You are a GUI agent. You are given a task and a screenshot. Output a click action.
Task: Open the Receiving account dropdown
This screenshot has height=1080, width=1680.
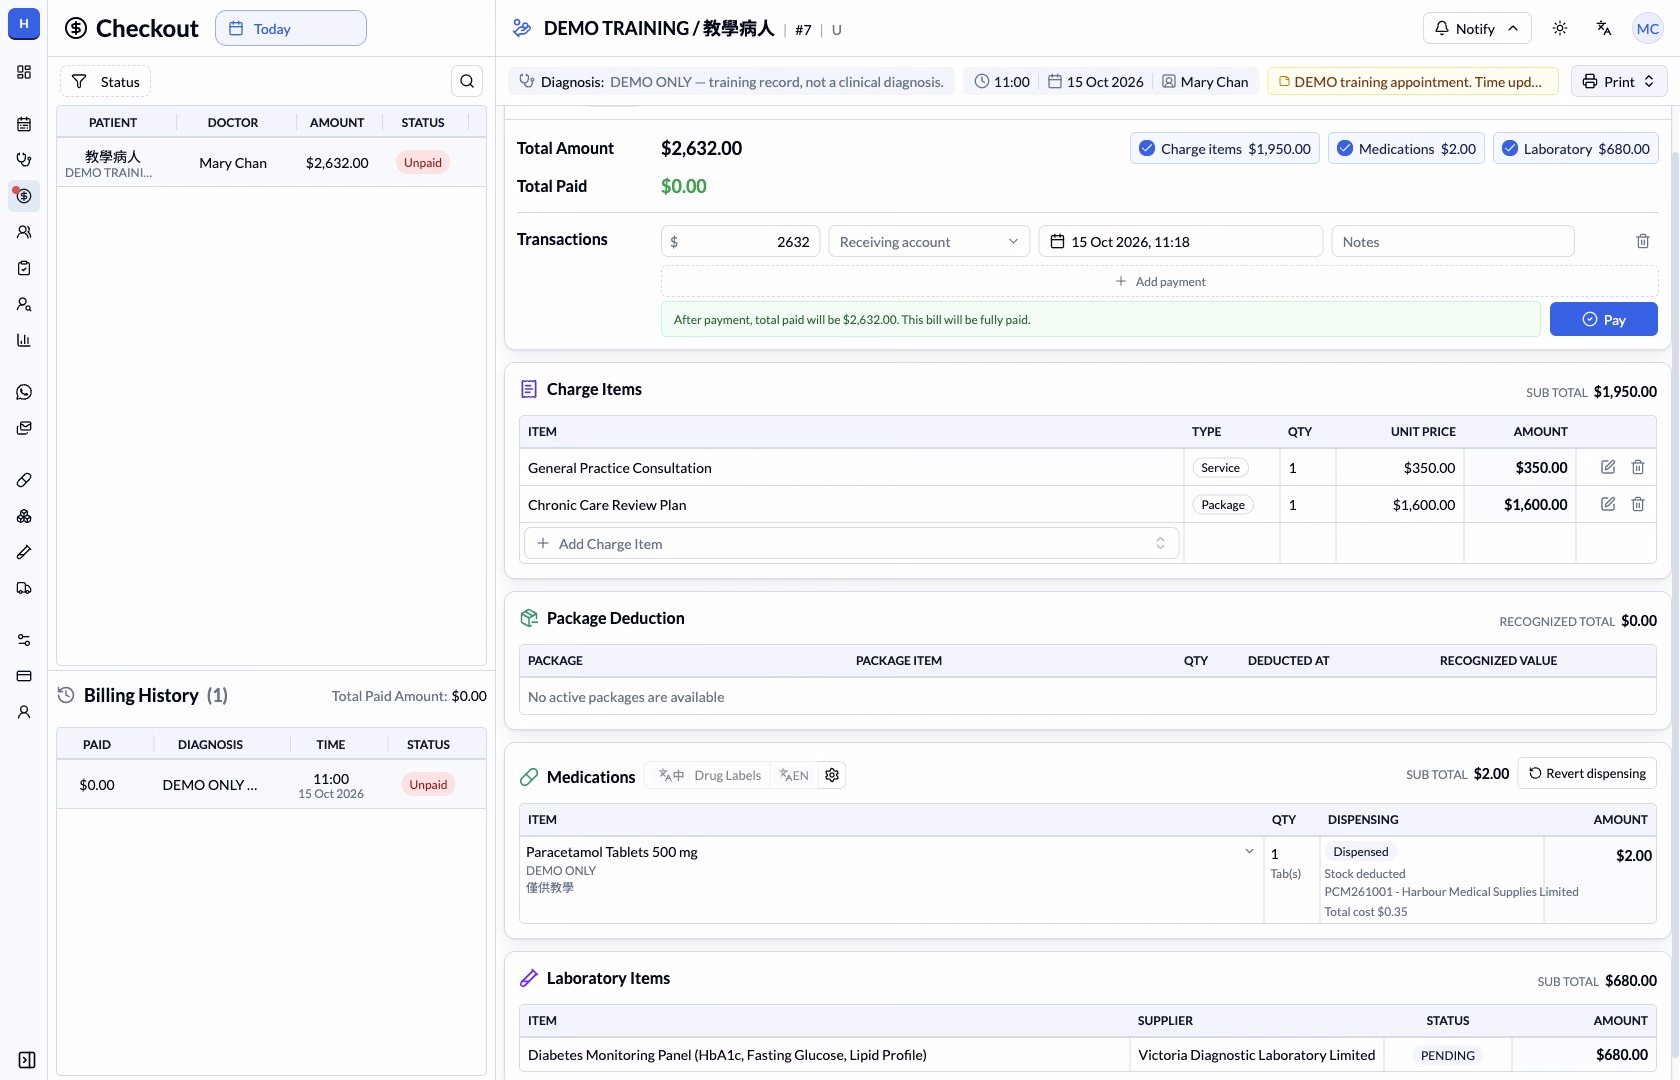pyautogui.click(x=929, y=241)
